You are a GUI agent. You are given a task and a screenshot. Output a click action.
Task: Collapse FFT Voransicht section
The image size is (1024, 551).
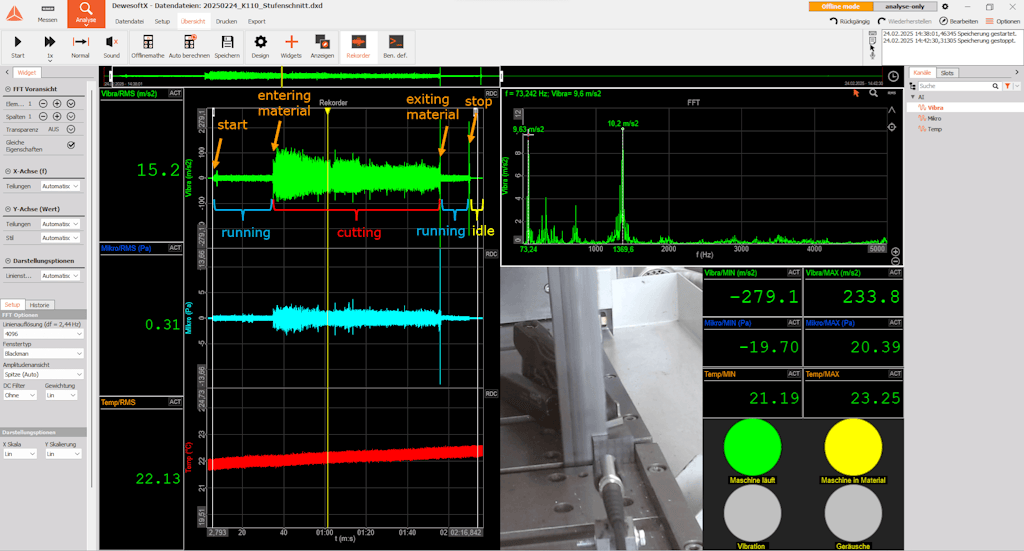(8, 89)
